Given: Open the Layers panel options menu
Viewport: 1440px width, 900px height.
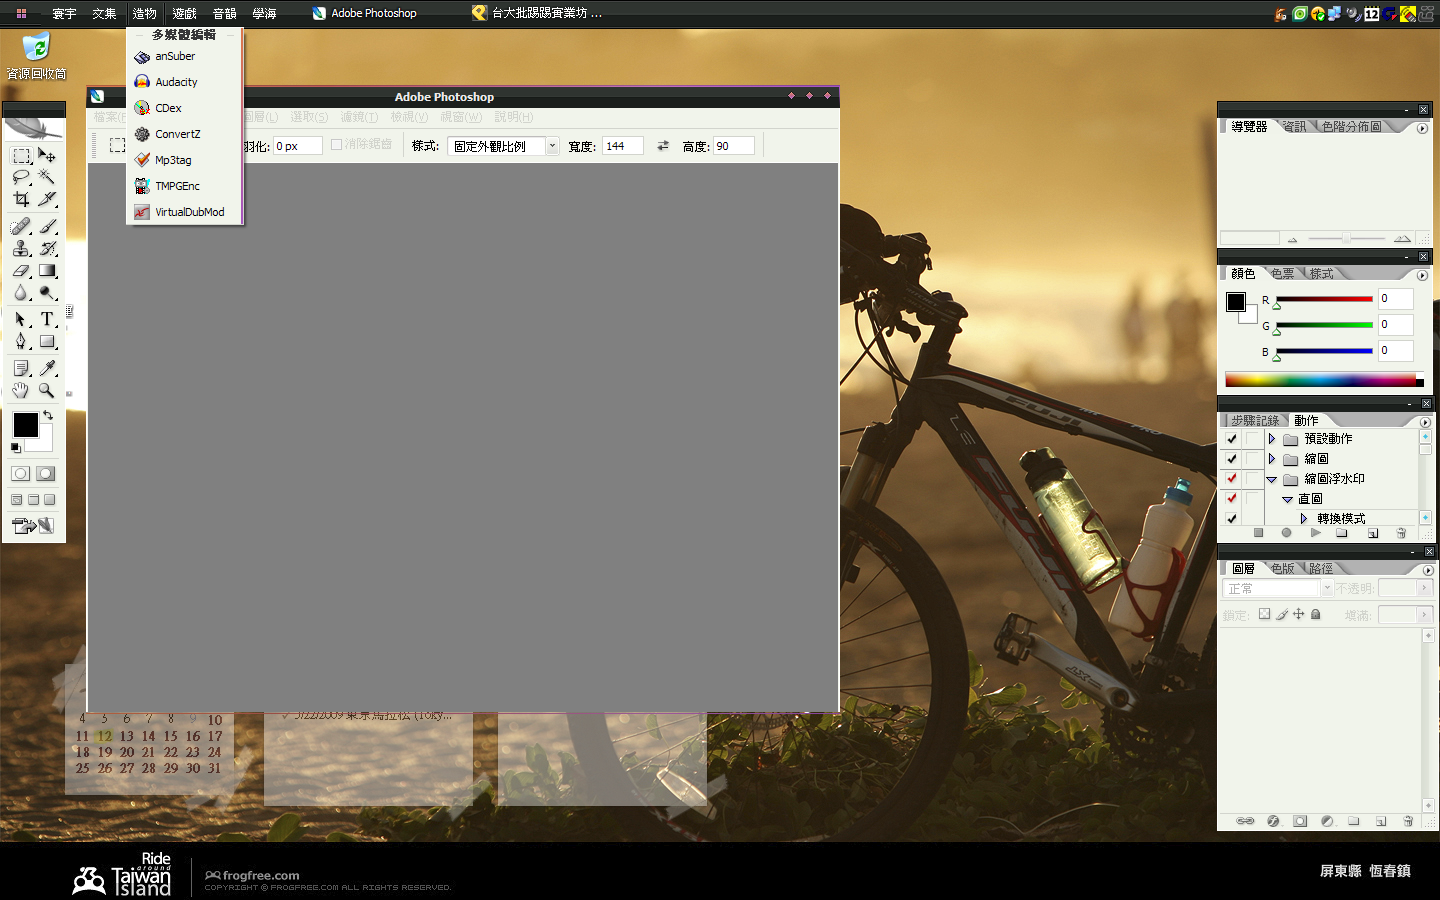Looking at the screenshot, I should [1427, 570].
